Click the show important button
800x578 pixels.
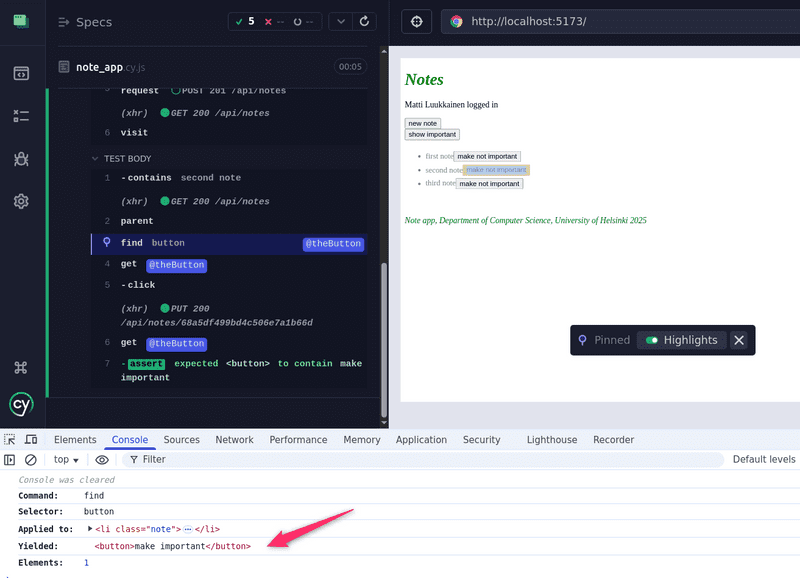point(432,134)
